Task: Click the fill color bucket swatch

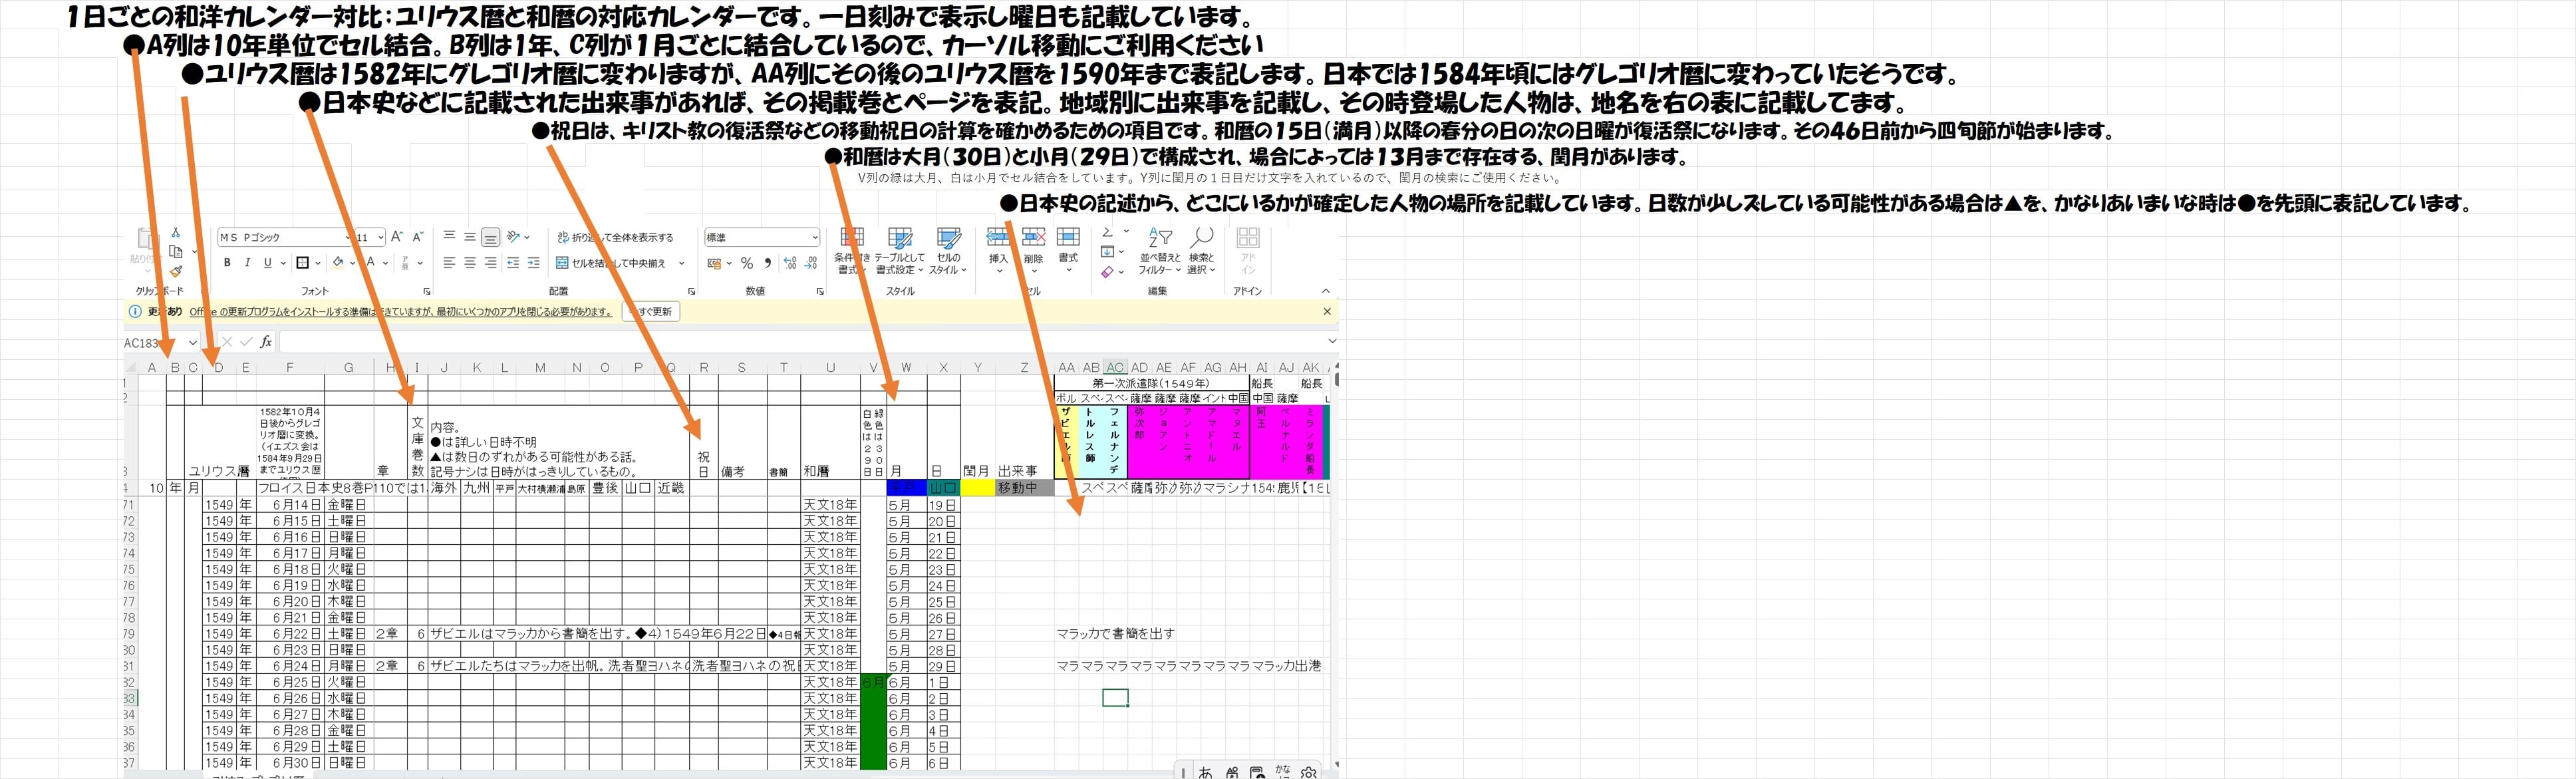Action: click(x=338, y=263)
